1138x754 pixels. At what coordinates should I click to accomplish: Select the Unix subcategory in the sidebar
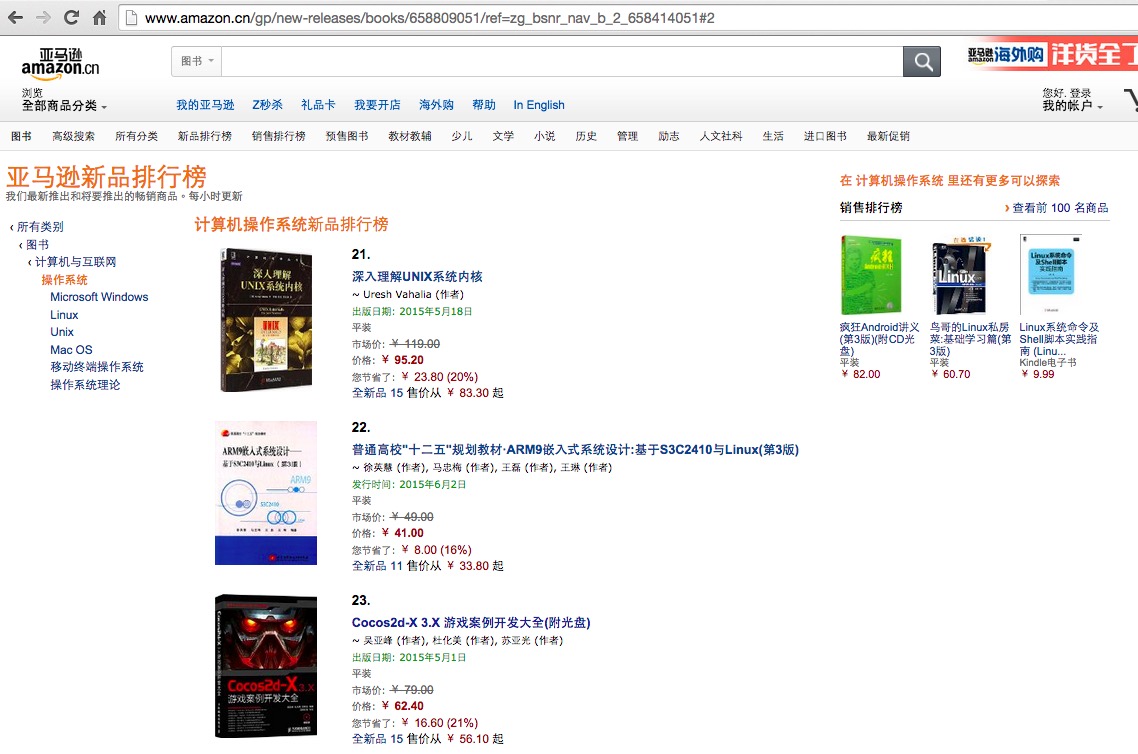[x=62, y=332]
